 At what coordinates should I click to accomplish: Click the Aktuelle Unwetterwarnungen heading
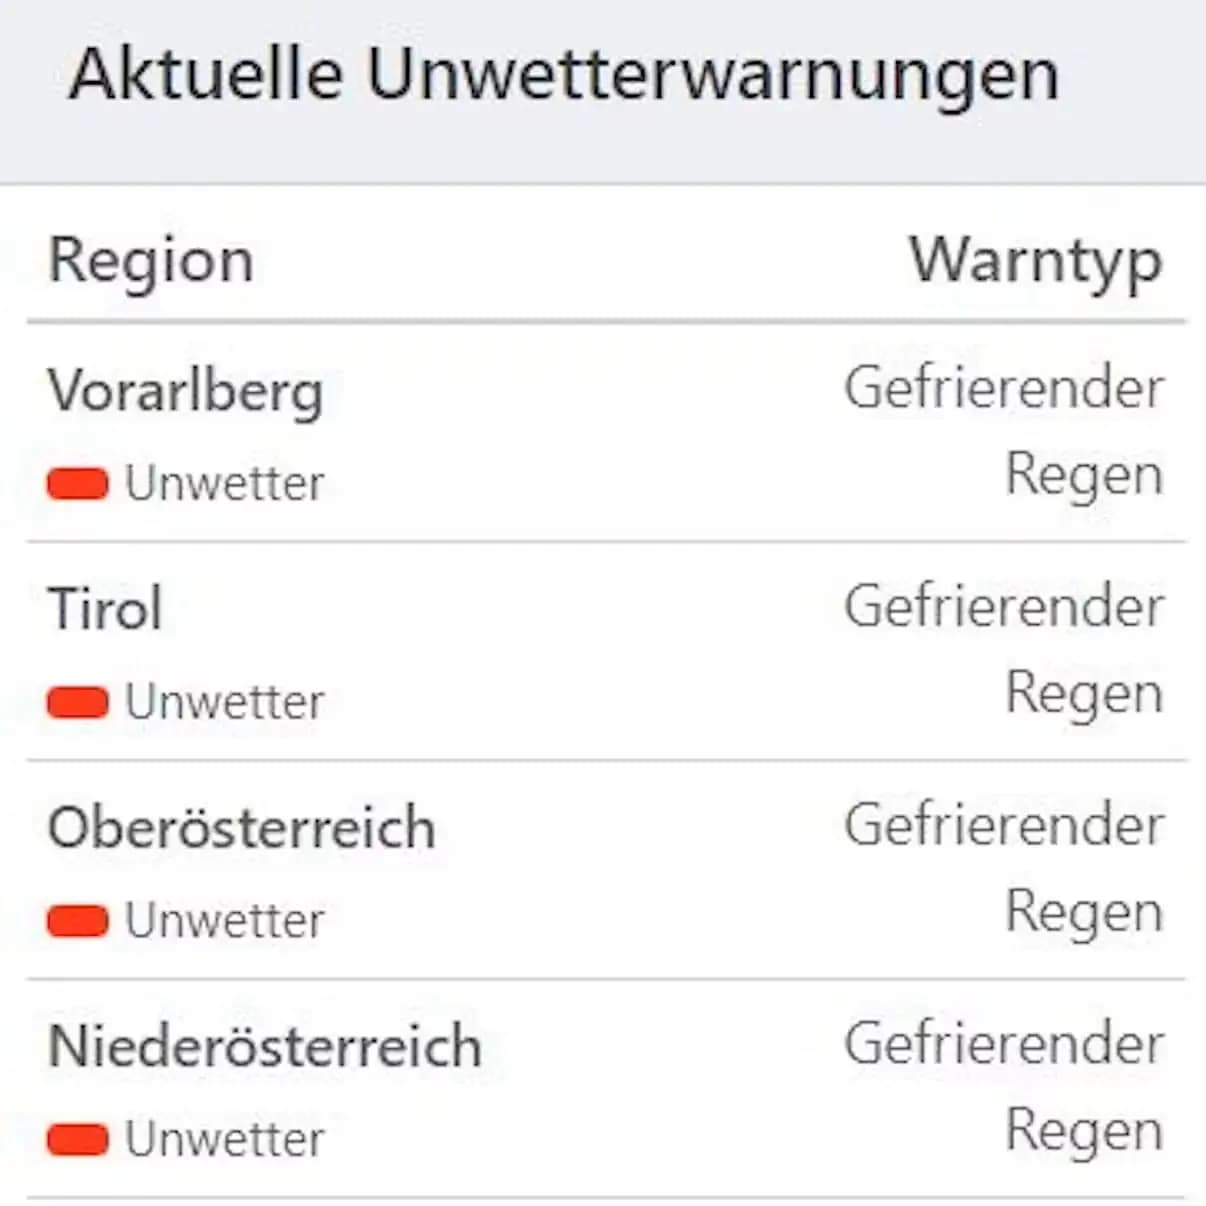click(x=563, y=76)
